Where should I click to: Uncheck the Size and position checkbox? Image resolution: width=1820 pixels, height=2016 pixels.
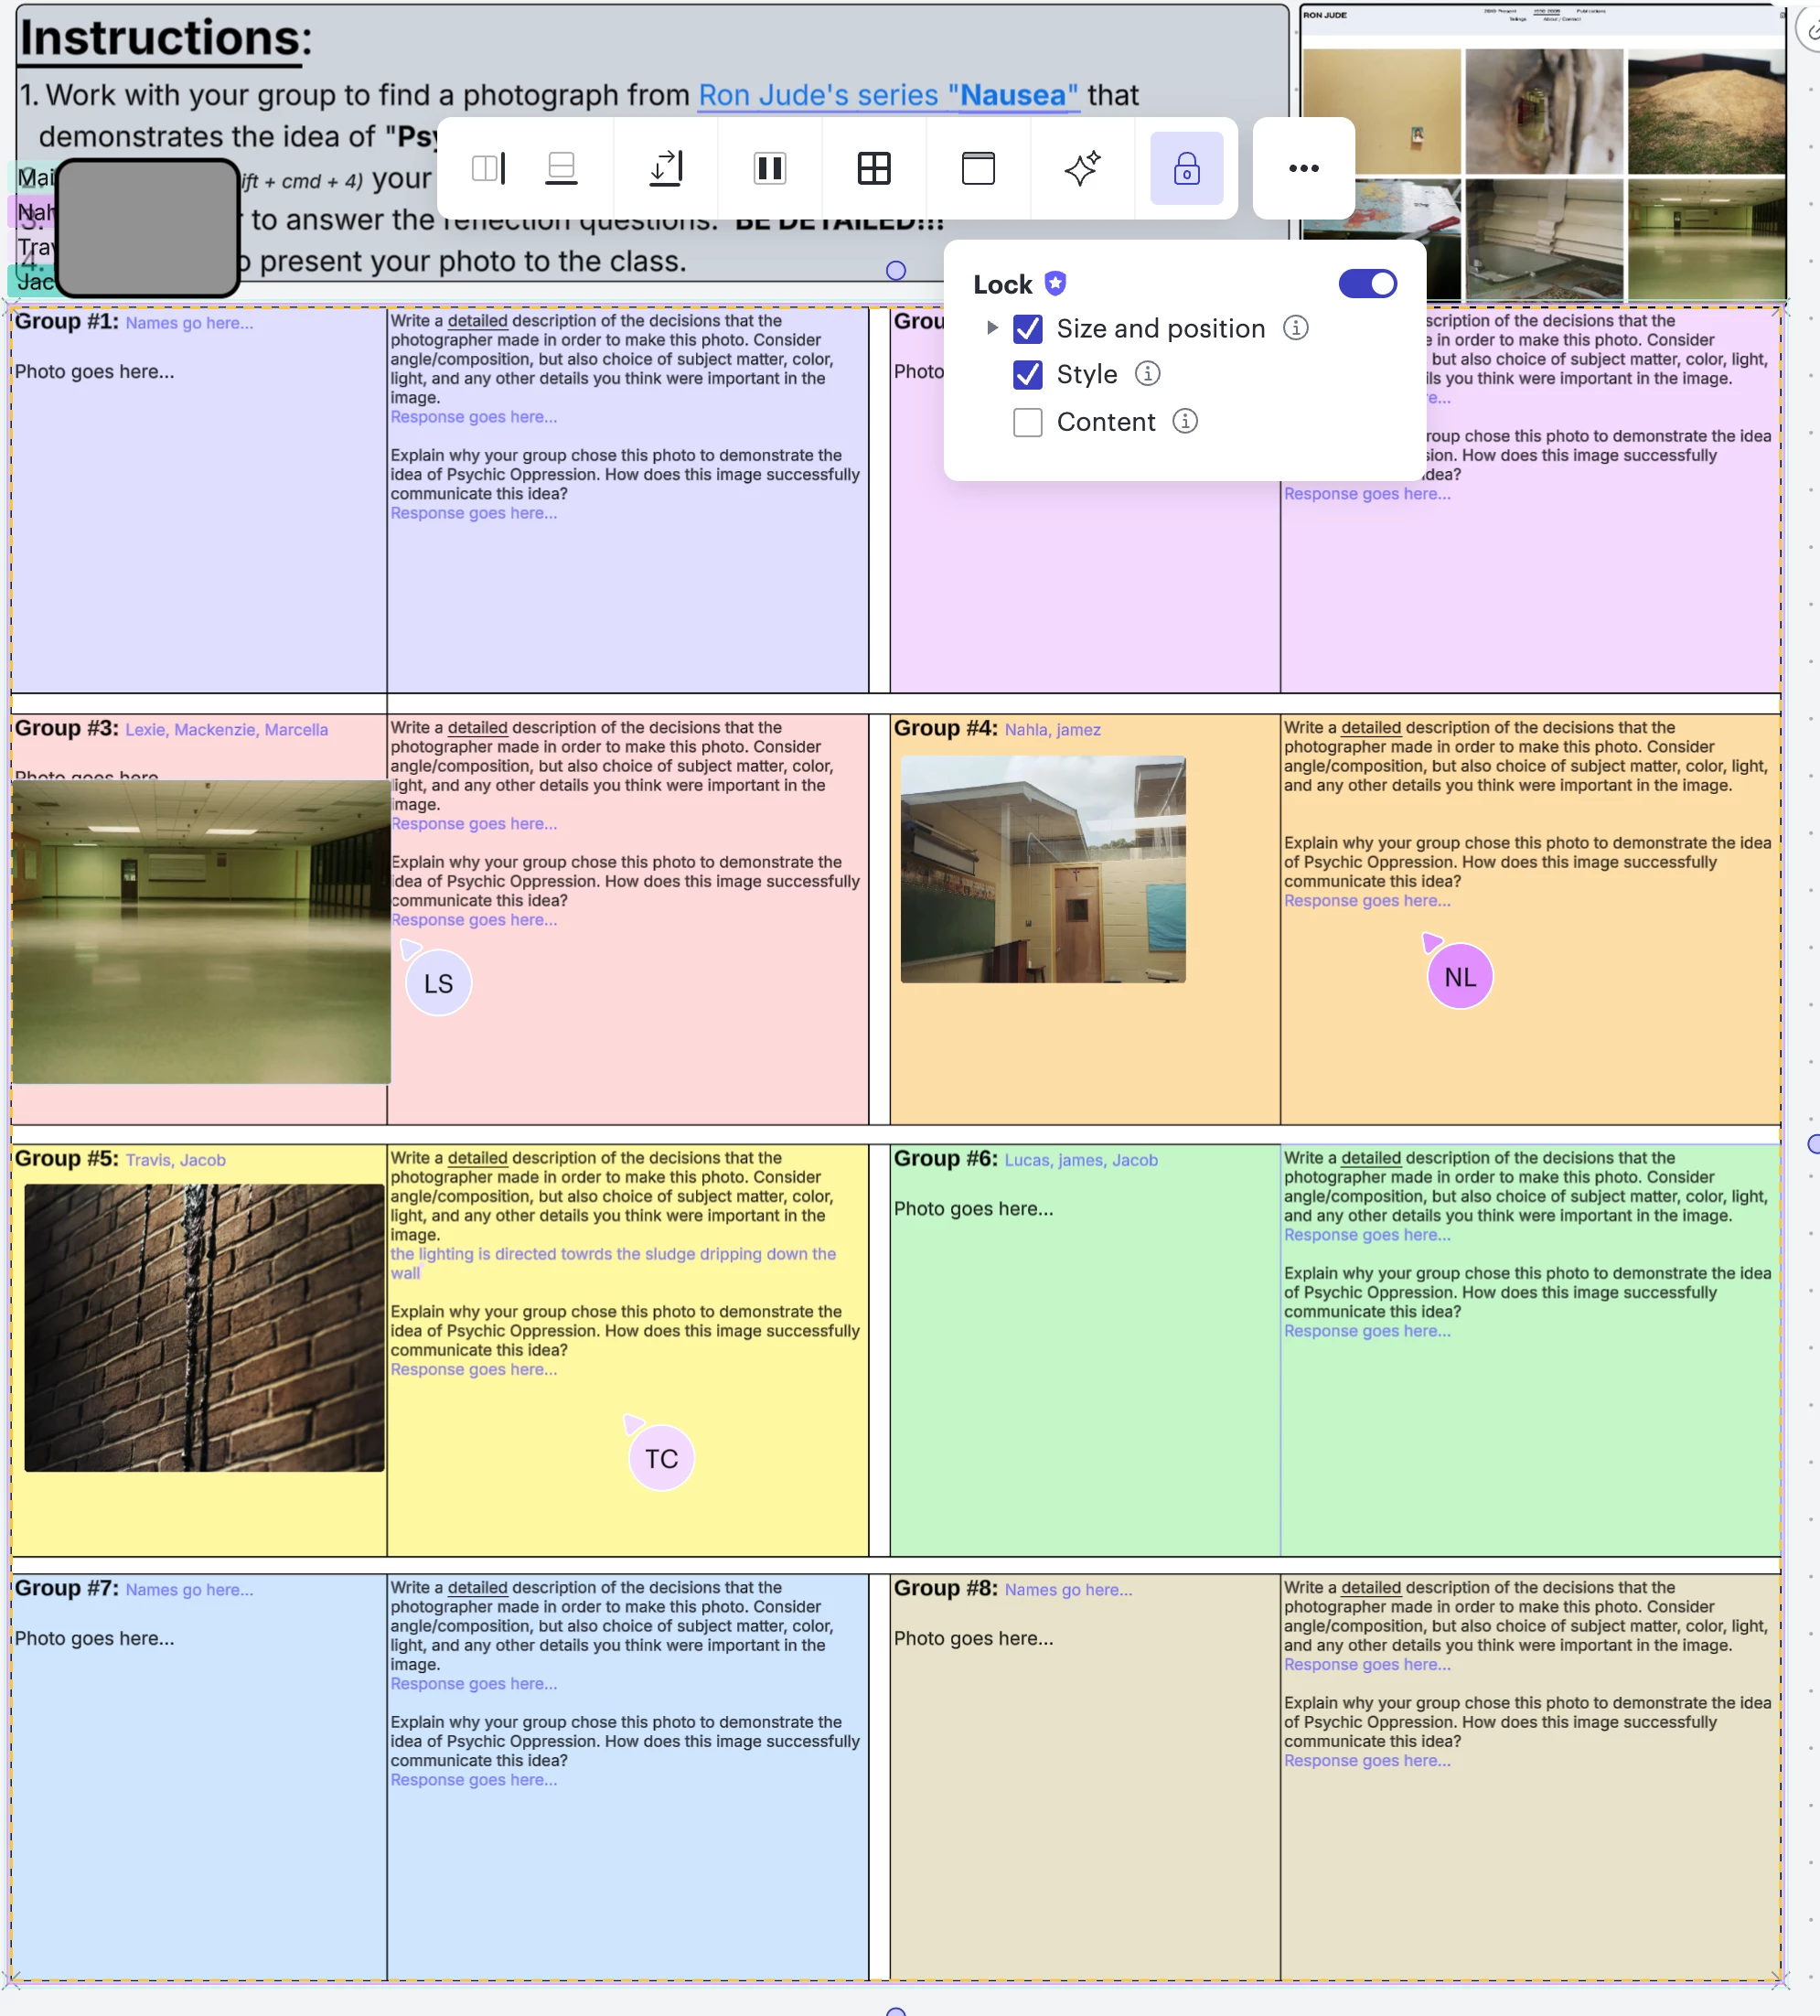pyautogui.click(x=1027, y=329)
